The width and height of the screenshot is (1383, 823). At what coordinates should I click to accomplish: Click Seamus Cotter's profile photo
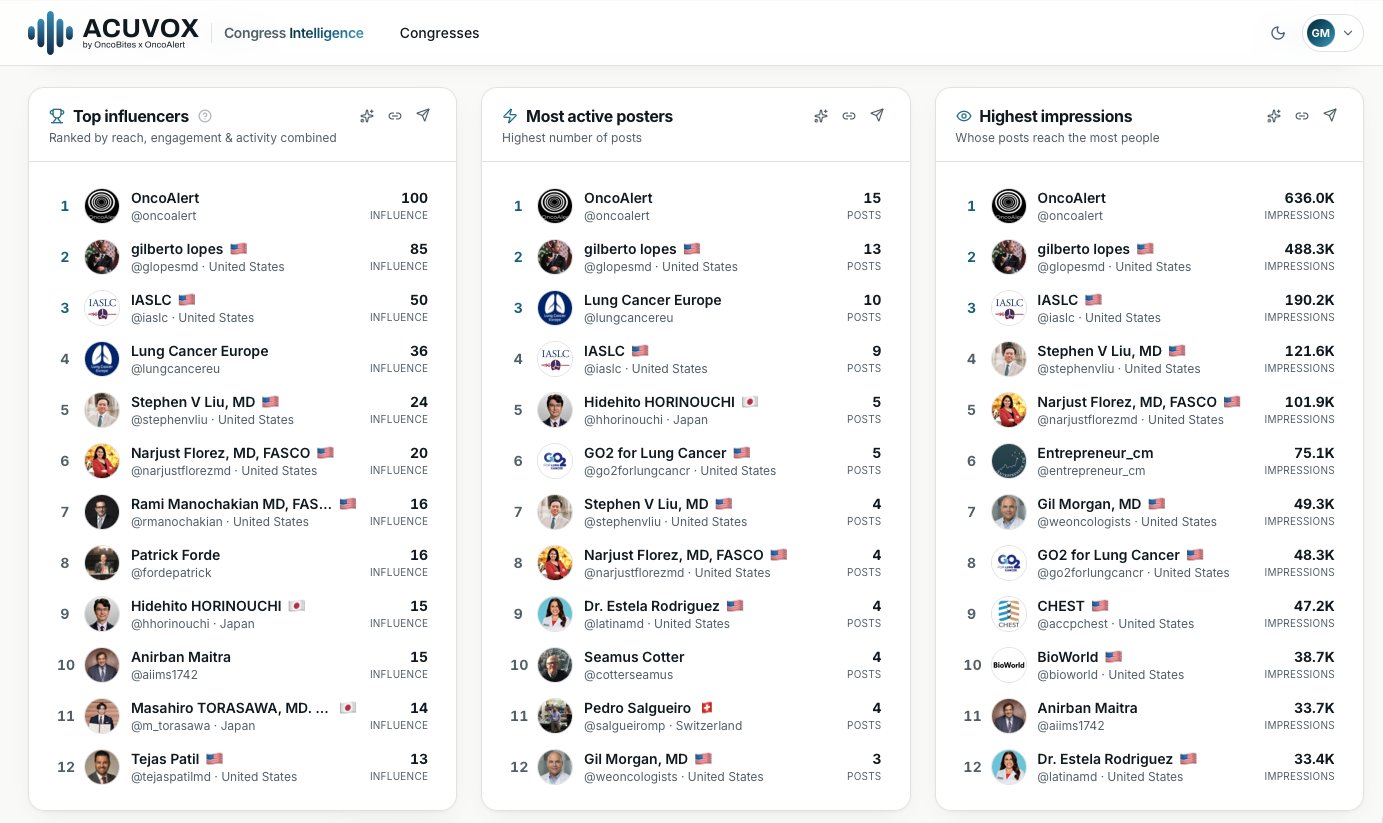coord(555,665)
